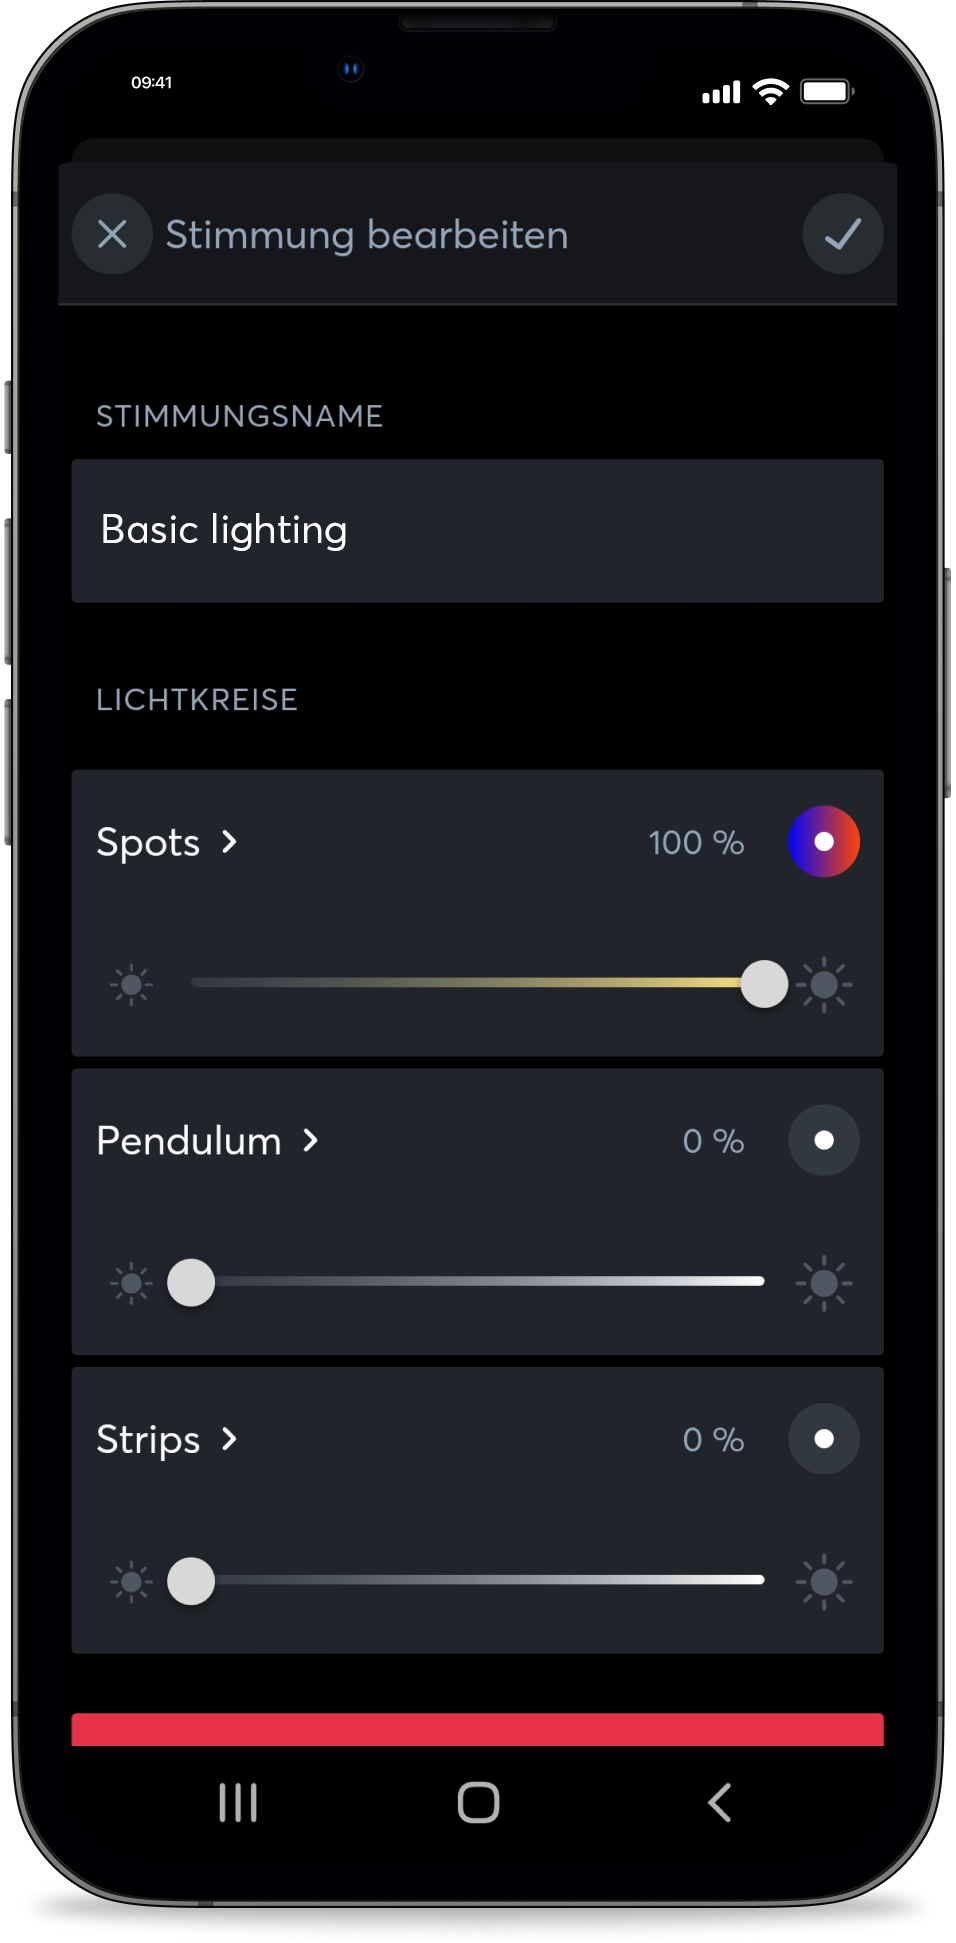
Task: Expand the Strips circuit details chevron
Action: 230,1439
